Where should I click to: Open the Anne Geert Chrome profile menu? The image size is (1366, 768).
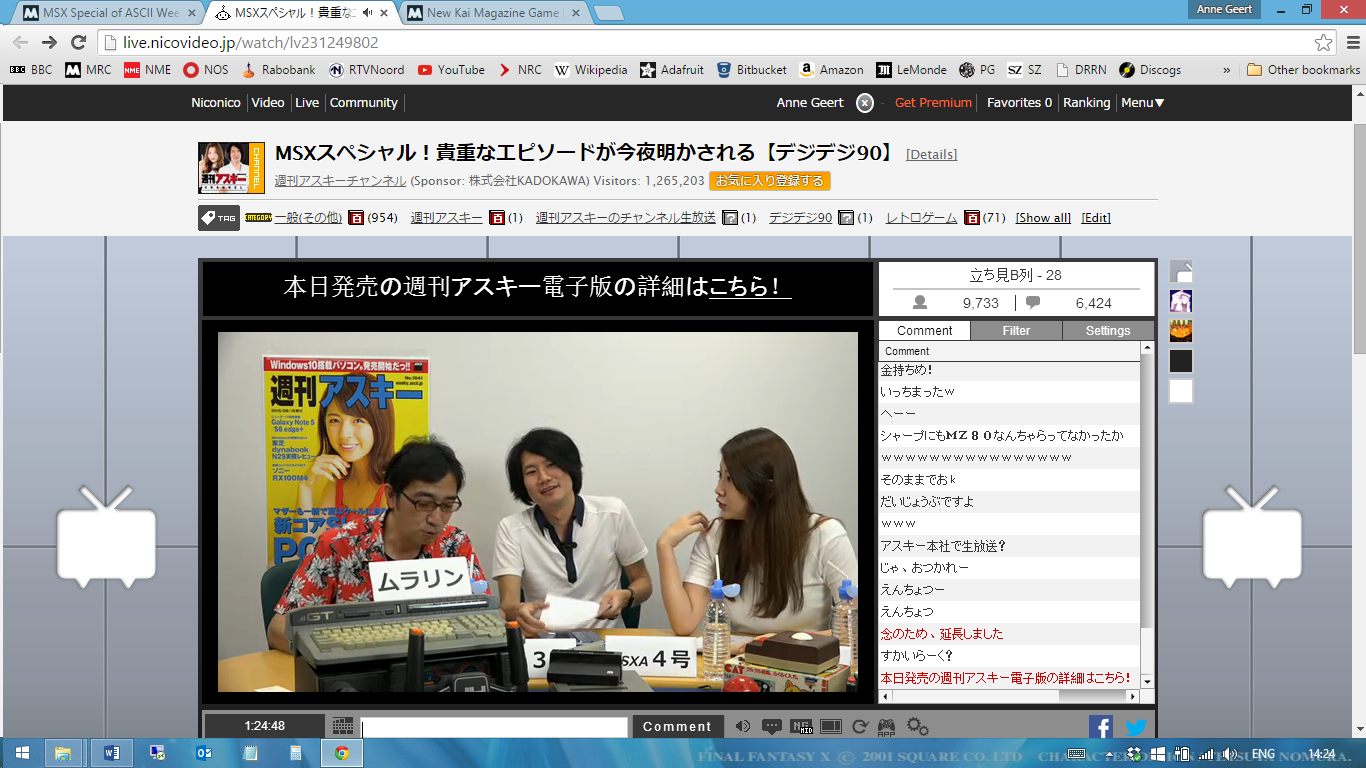click(x=1225, y=9)
